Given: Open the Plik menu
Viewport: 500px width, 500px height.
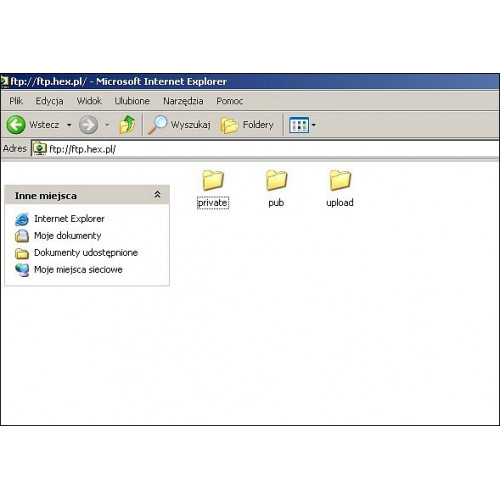Looking at the screenshot, I should (16, 101).
